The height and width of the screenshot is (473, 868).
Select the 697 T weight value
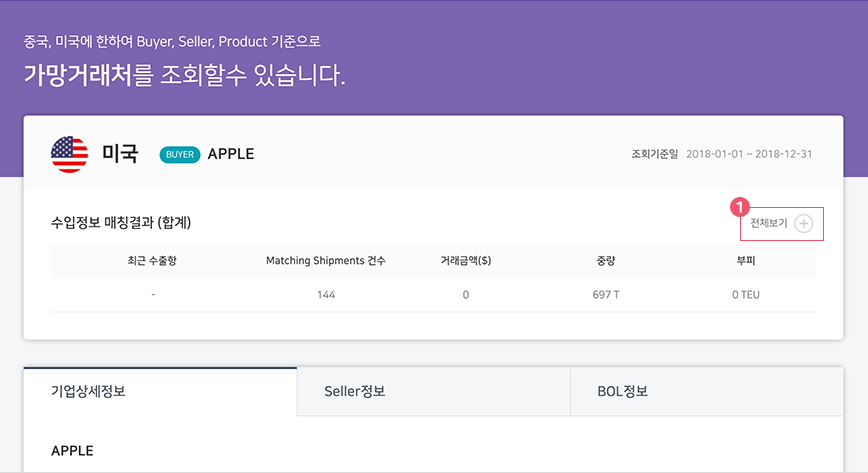[606, 295]
